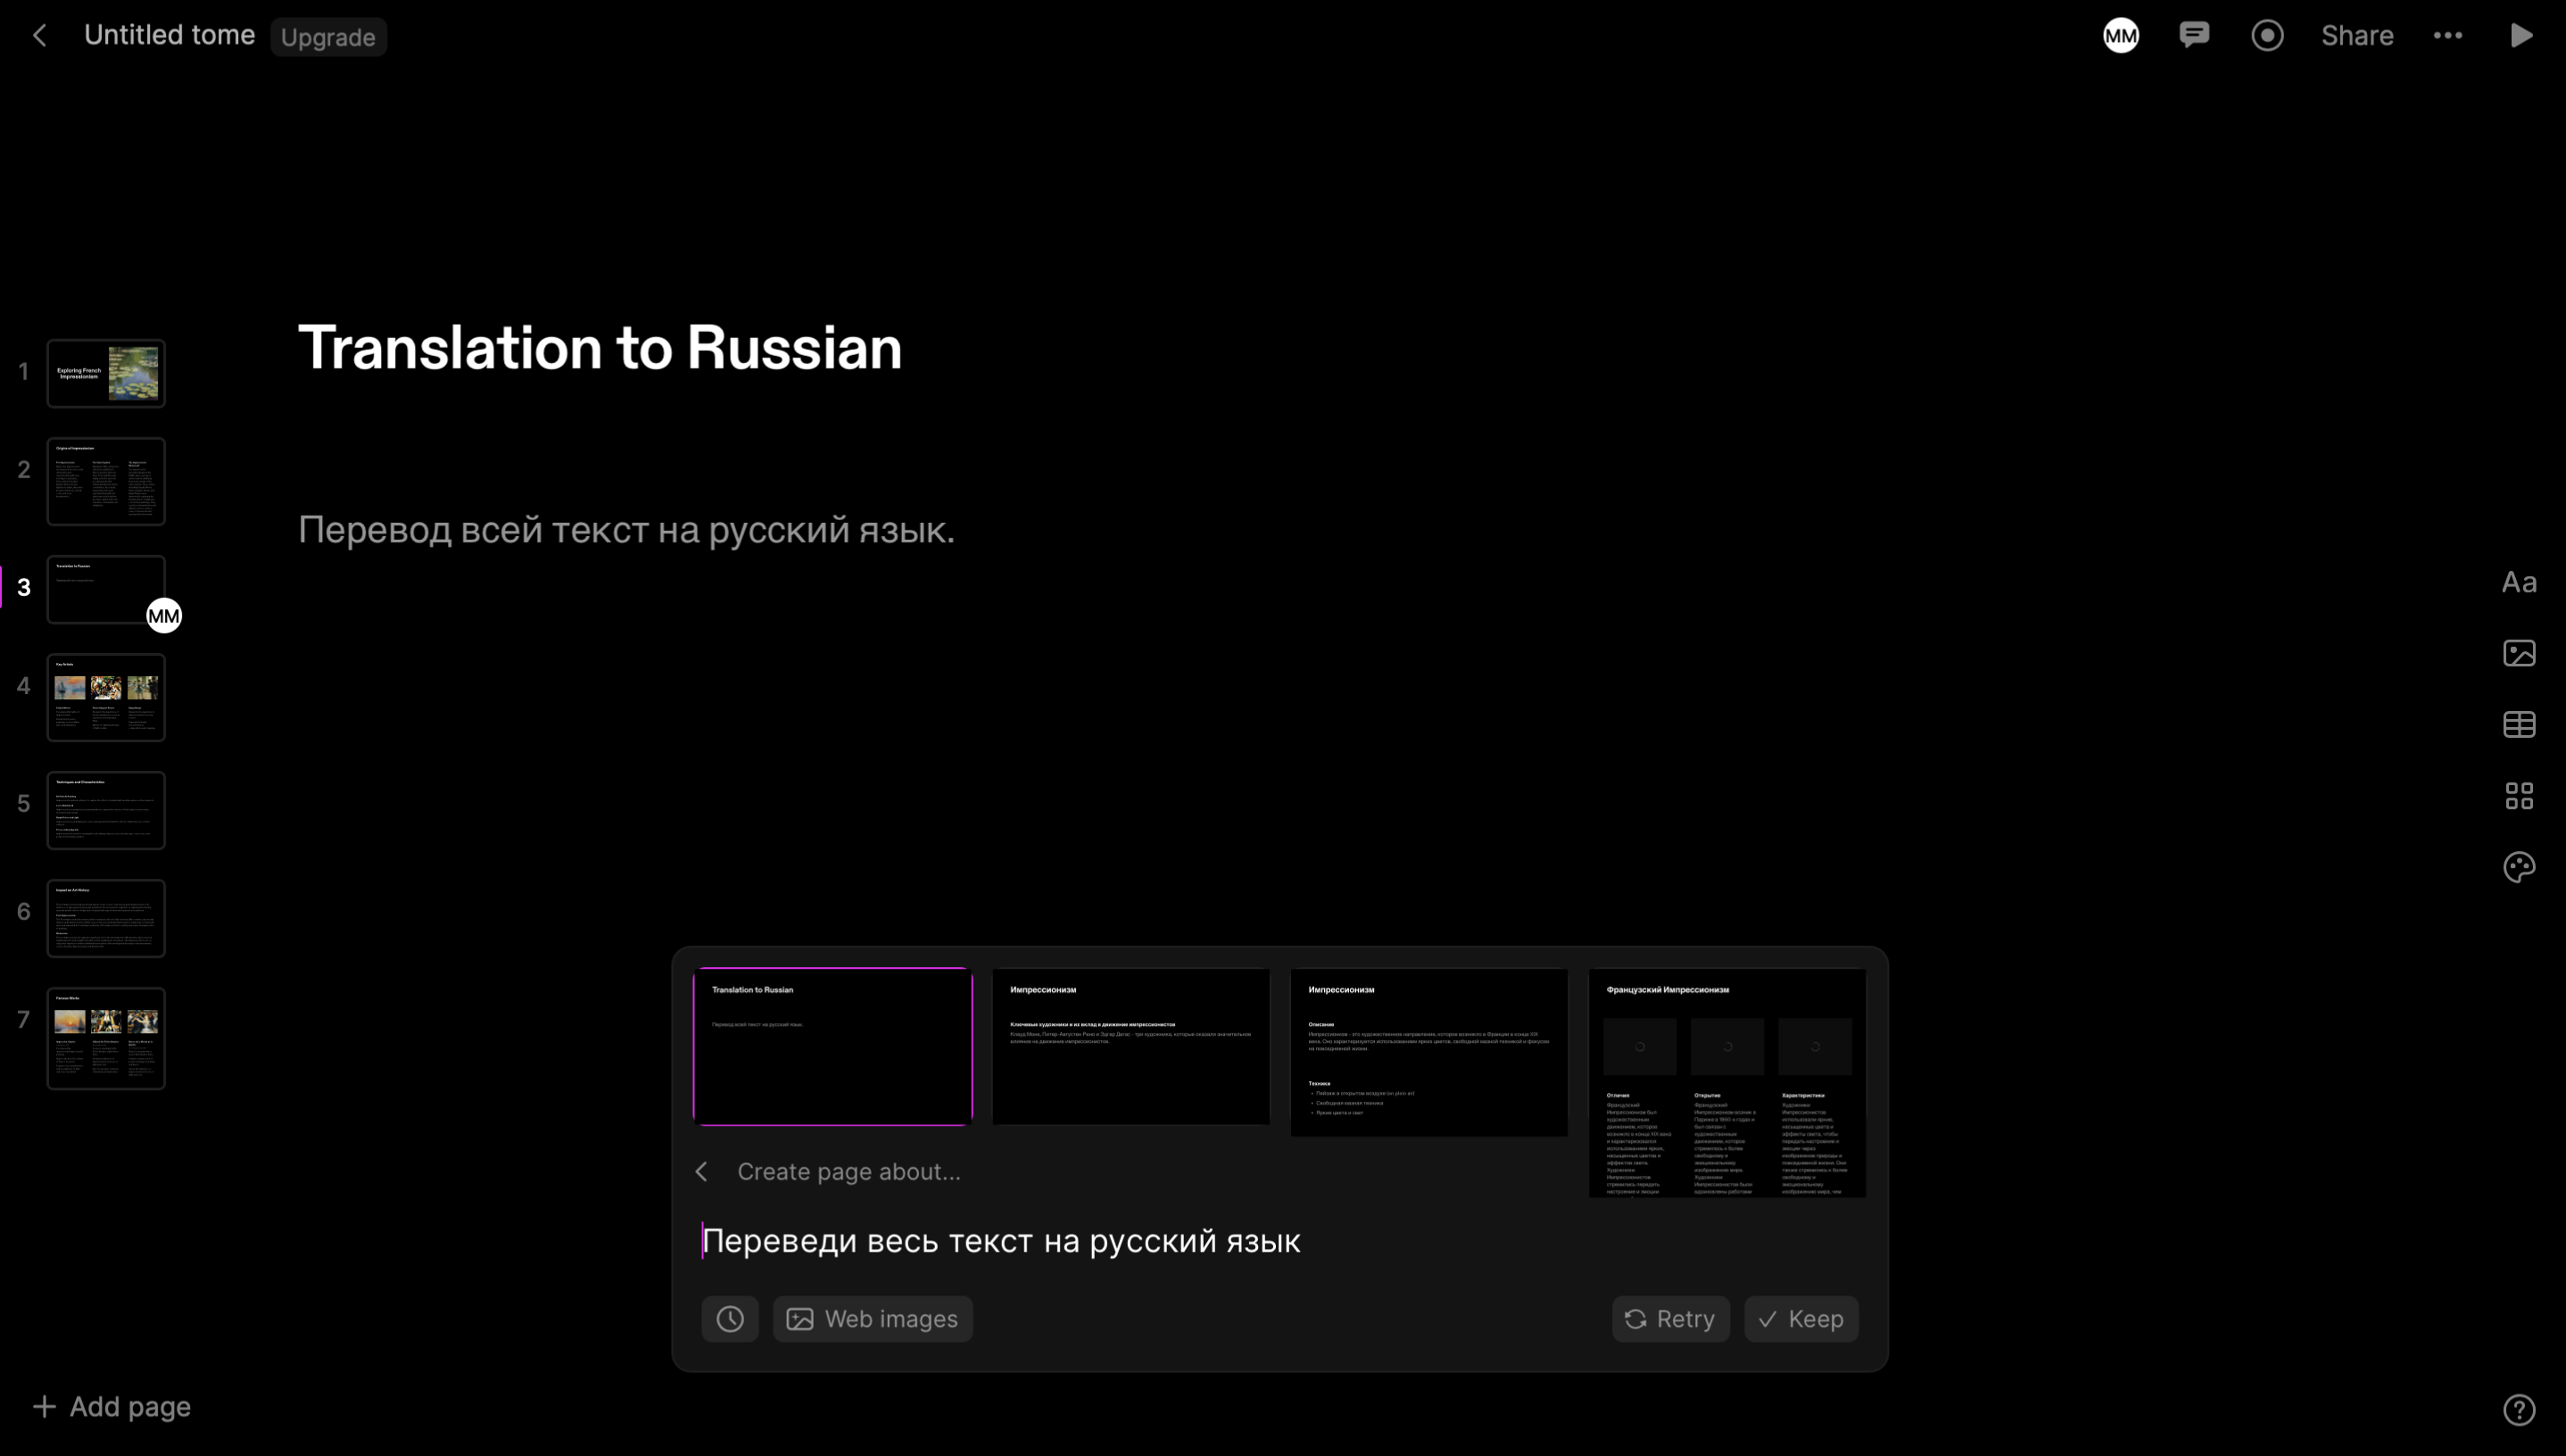
Task: Click the Share menu item
Action: (x=2358, y=36)
